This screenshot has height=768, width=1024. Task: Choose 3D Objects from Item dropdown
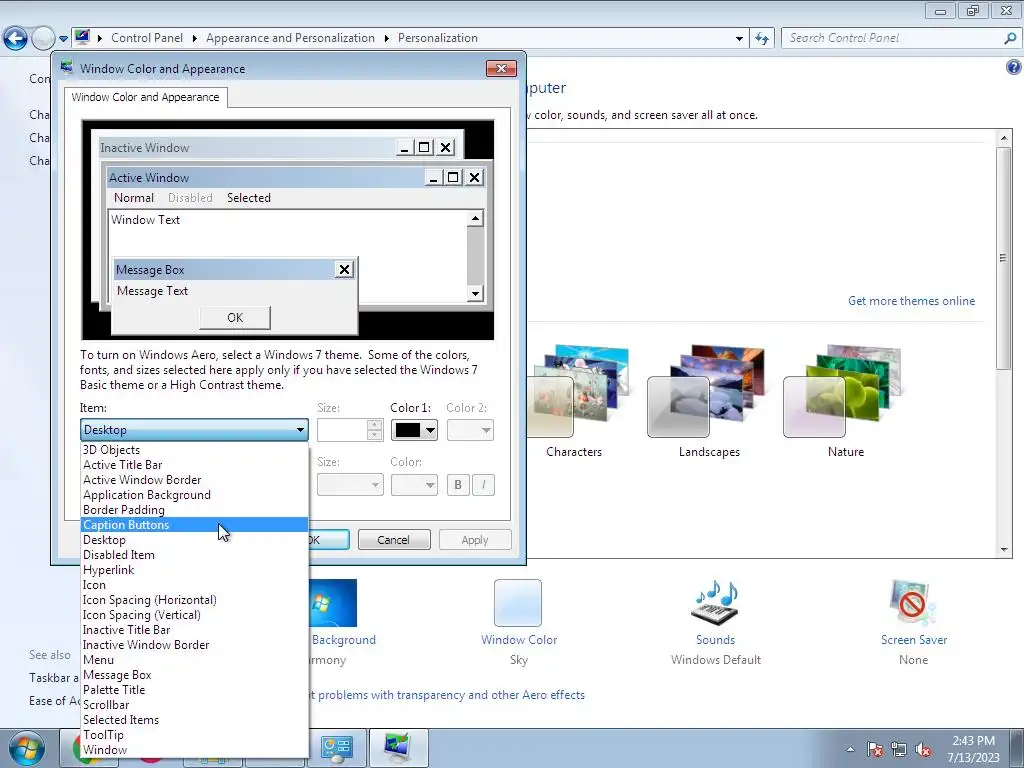point(194,449)
